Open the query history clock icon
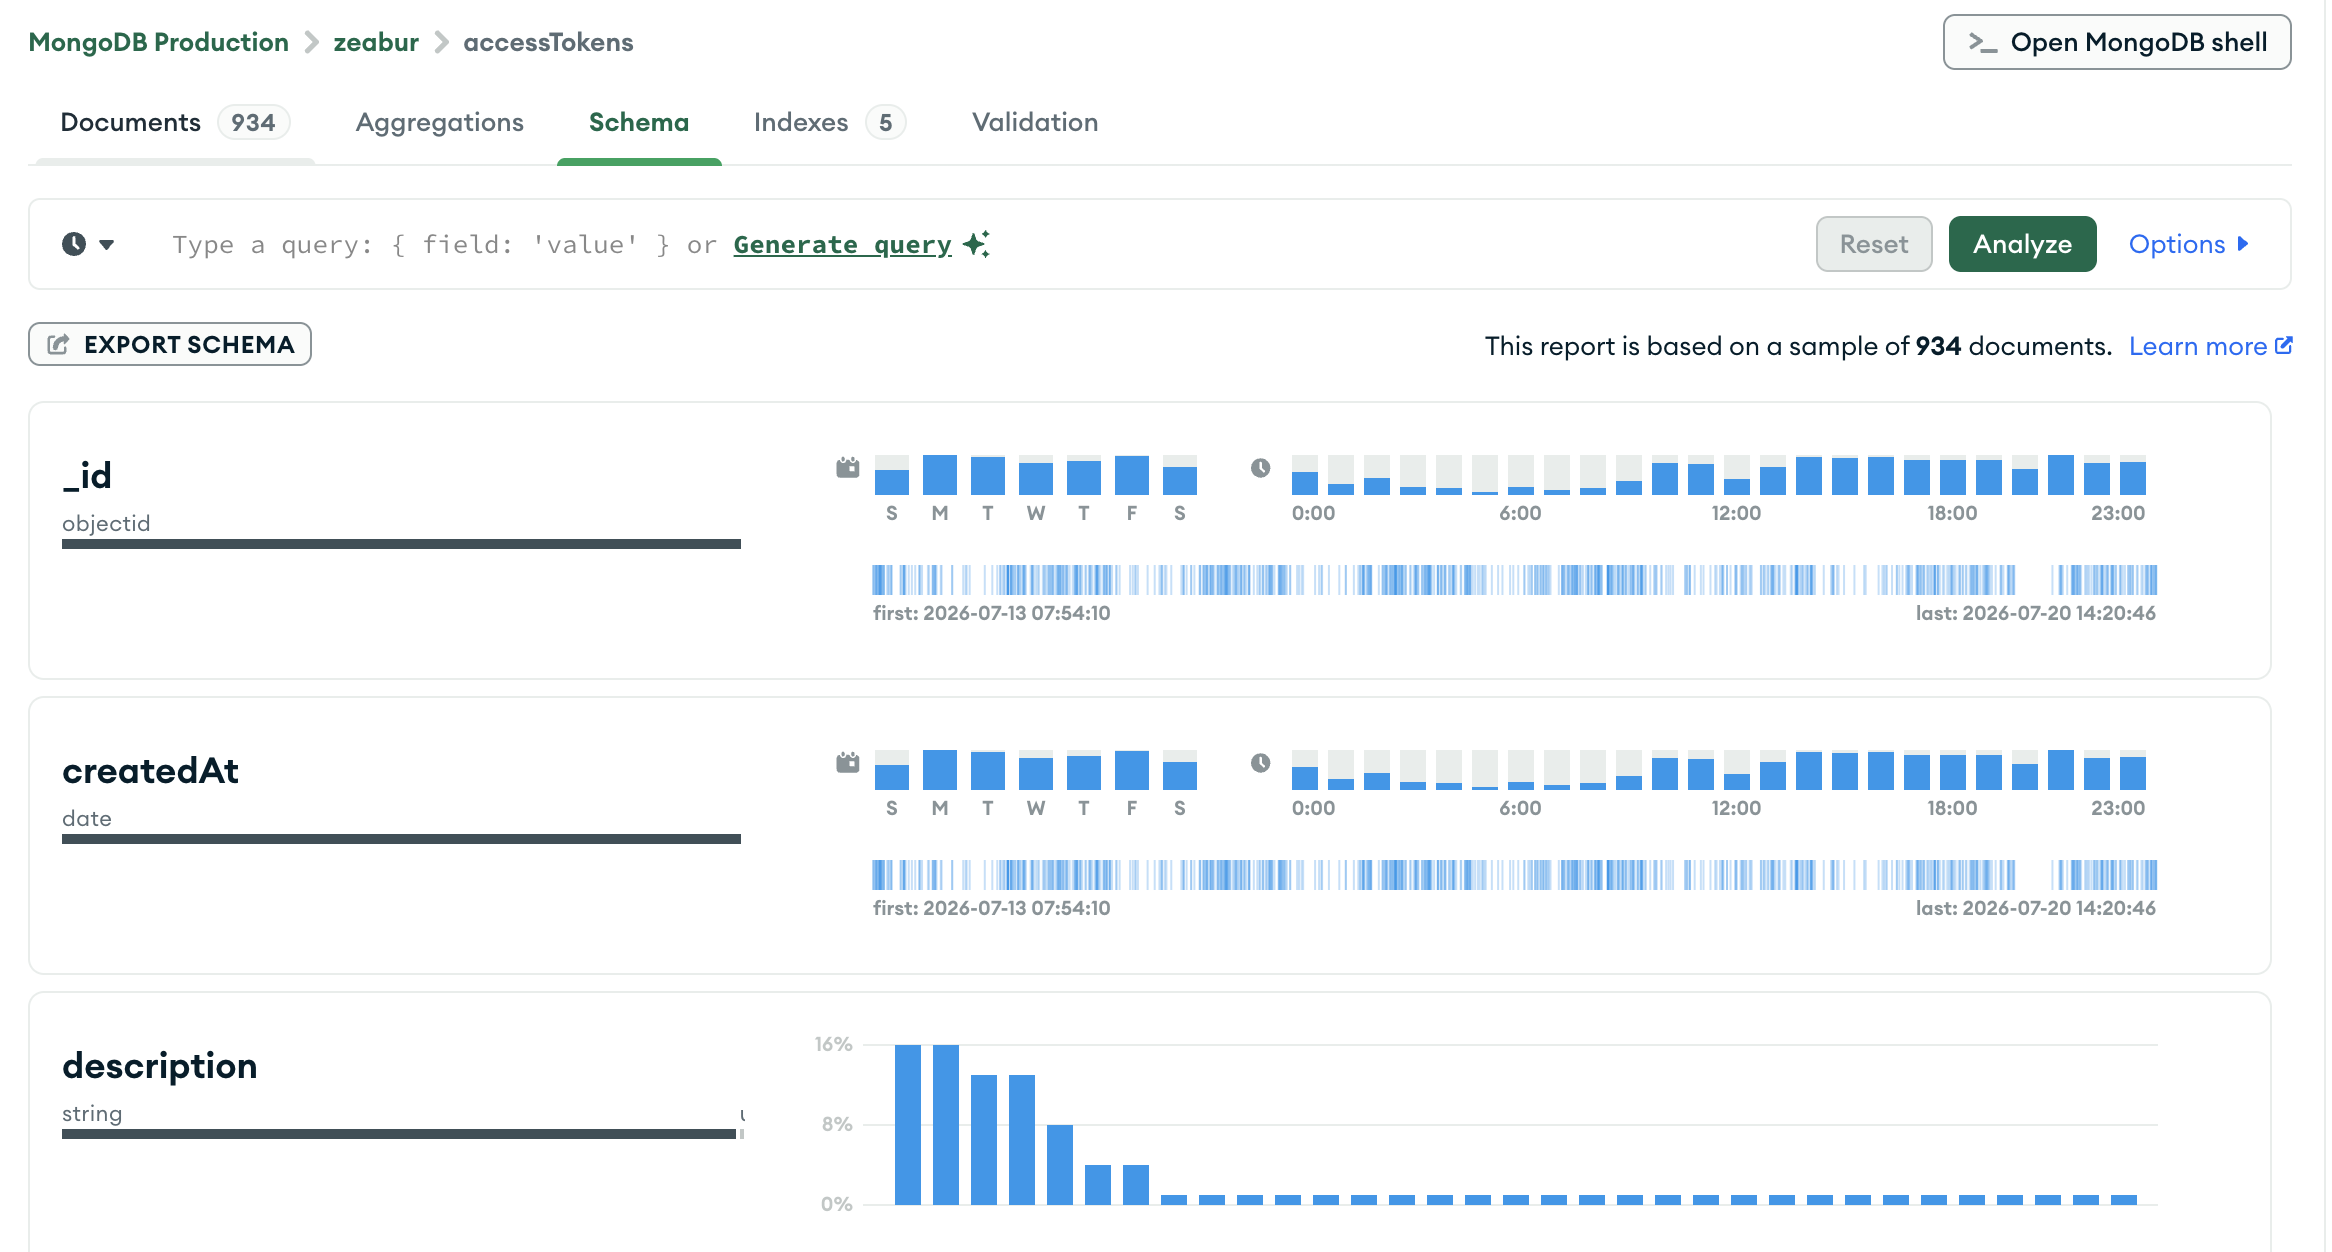2332x1252 pixels. (74, 244)
